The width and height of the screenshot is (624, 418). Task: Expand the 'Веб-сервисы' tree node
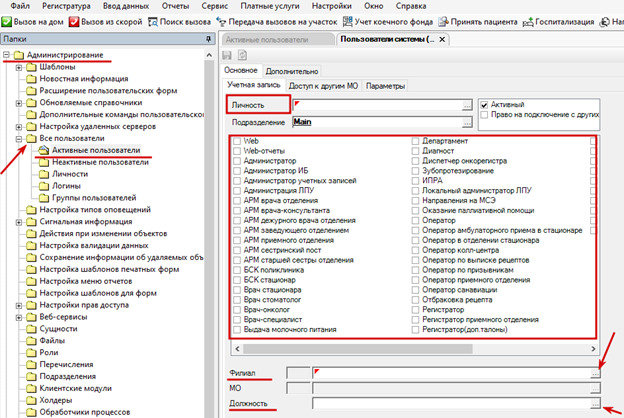[19, 317]
